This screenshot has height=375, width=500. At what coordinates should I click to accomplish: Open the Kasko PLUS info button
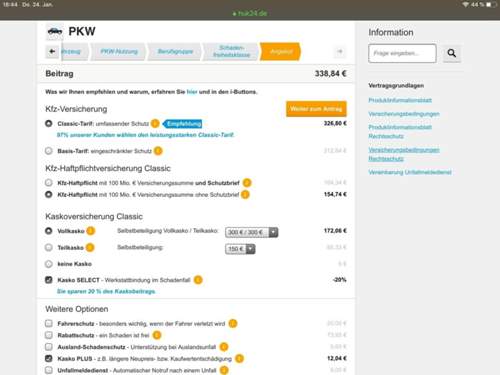click(239, 359)
